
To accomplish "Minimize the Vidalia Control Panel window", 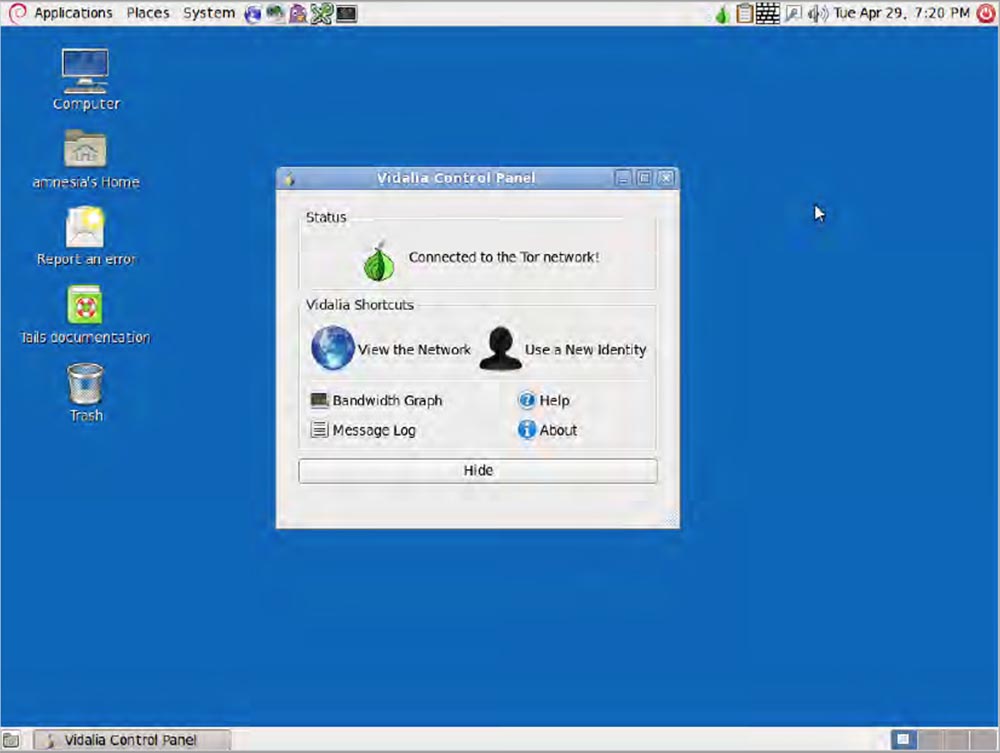I will click(622, 178).
